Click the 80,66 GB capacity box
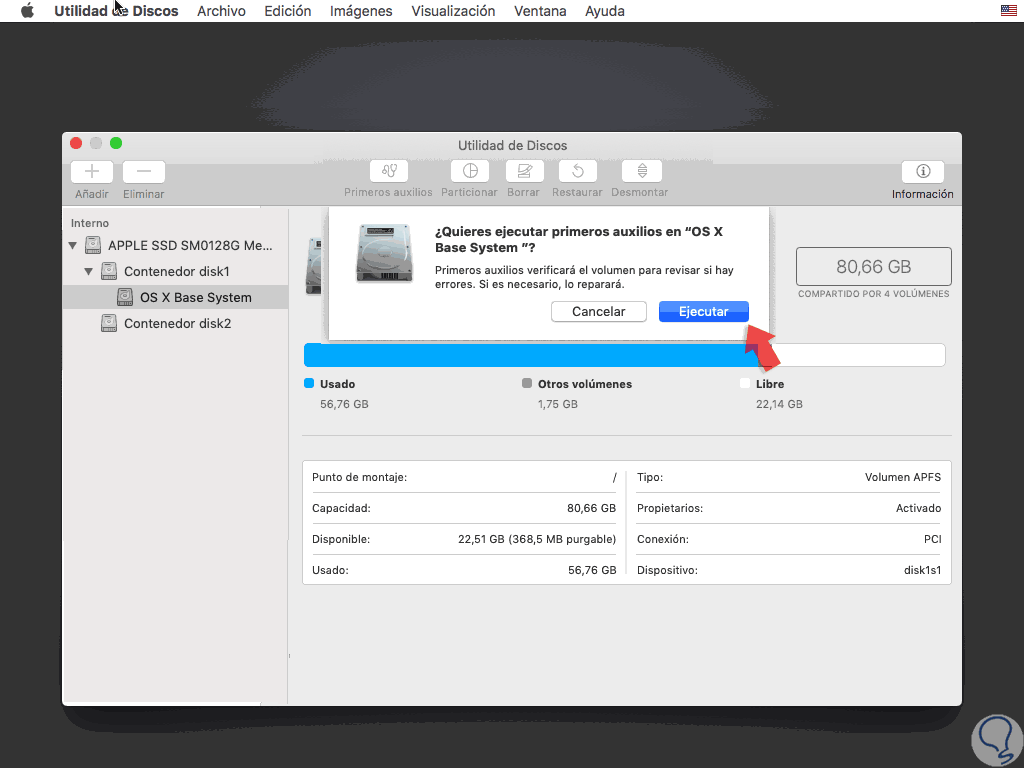The height and width of the screenshot is (768, 1024). pos(873,266)
